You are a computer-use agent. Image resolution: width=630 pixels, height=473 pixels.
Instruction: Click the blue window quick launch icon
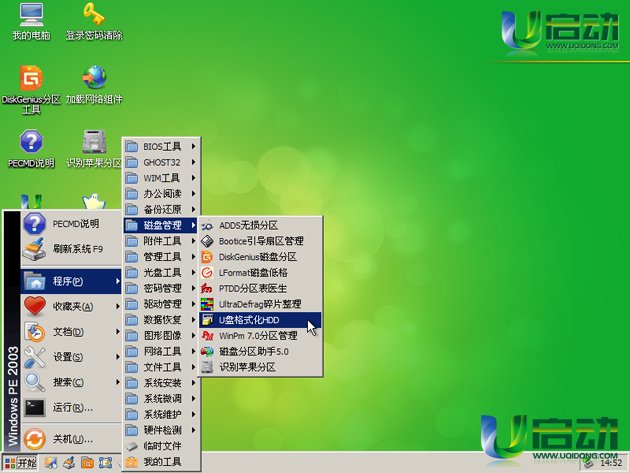(105, 463)
